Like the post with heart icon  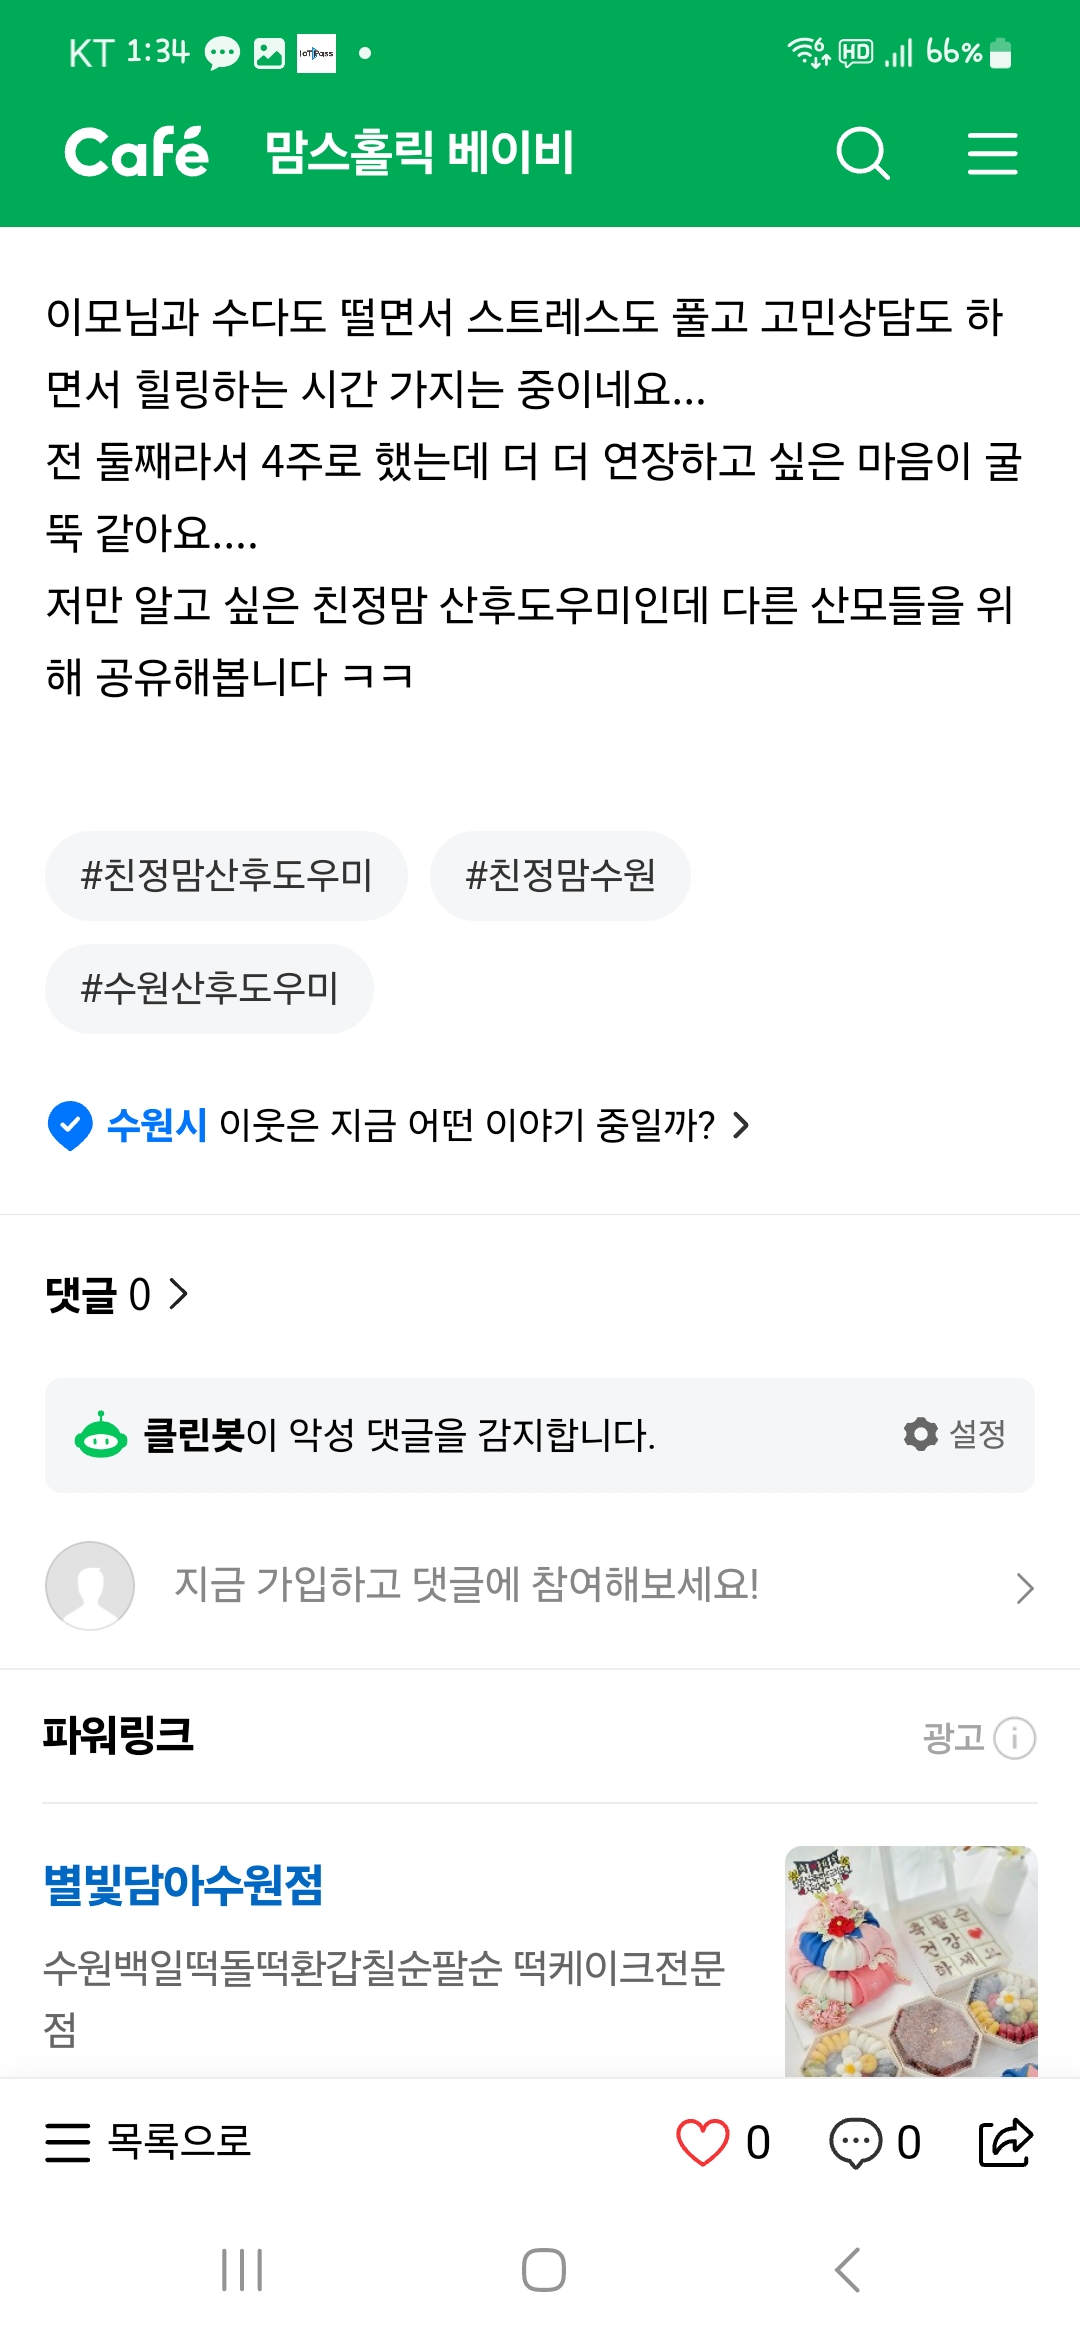[703, 2142]
